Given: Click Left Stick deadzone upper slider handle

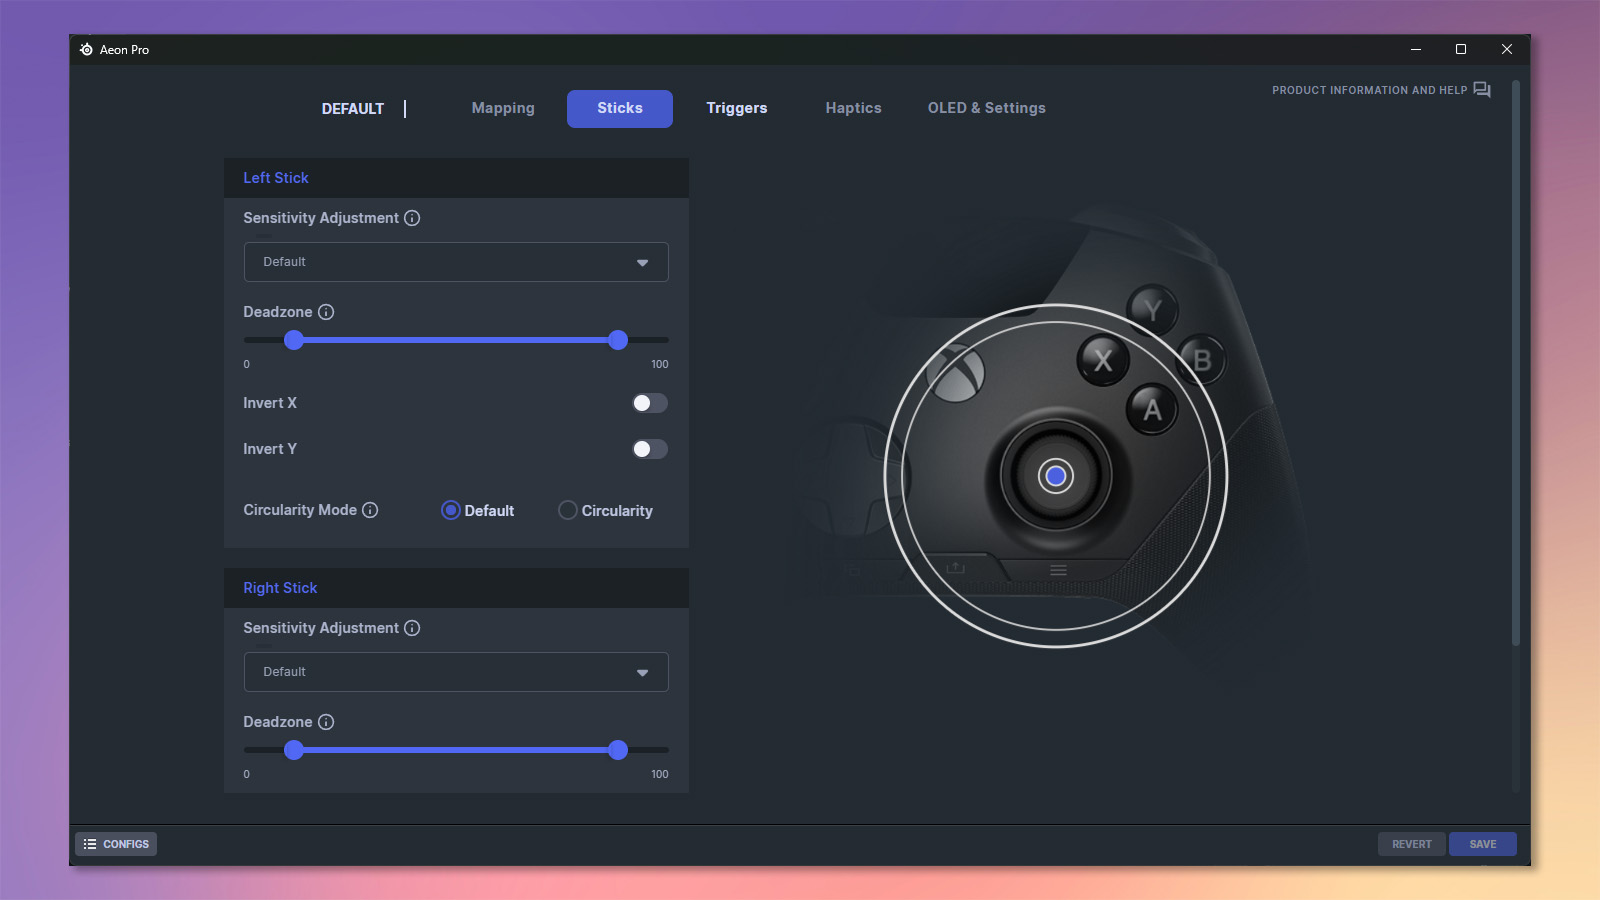Looking at the screenshot, I should [x=618, y=340].
